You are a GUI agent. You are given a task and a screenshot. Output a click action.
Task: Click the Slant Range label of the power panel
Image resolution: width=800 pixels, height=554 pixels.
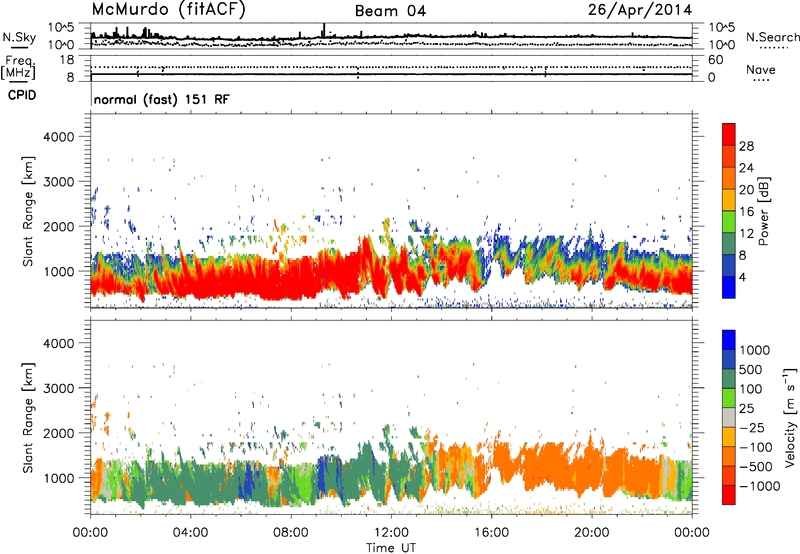pos(28,211)
